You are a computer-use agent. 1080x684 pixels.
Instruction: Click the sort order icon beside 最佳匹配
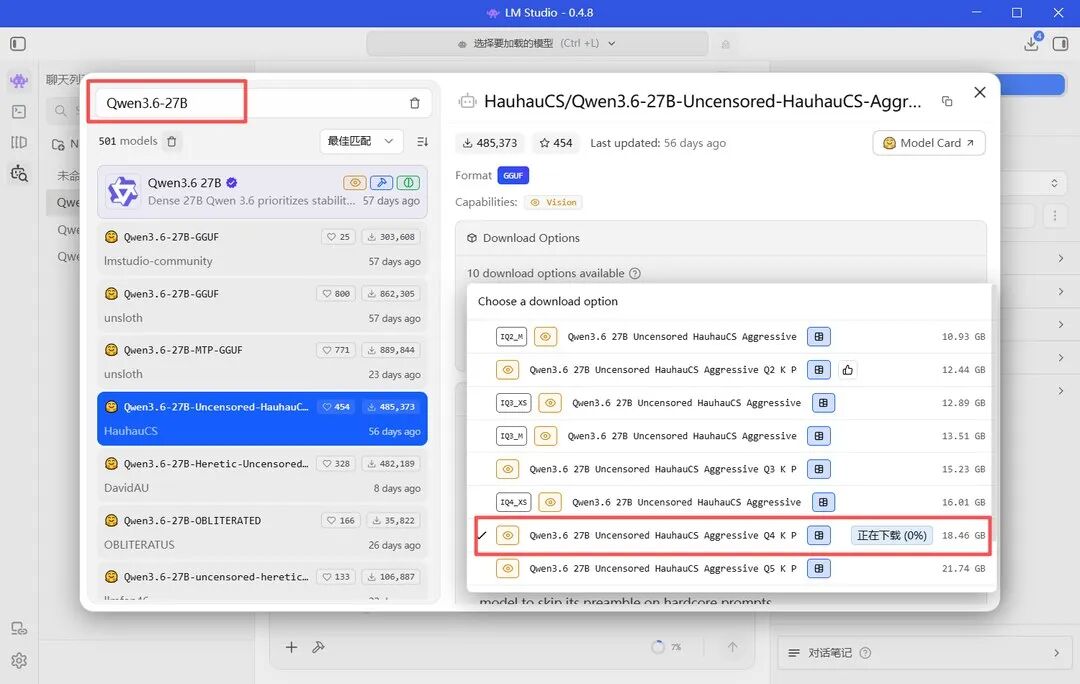(422, 141)
